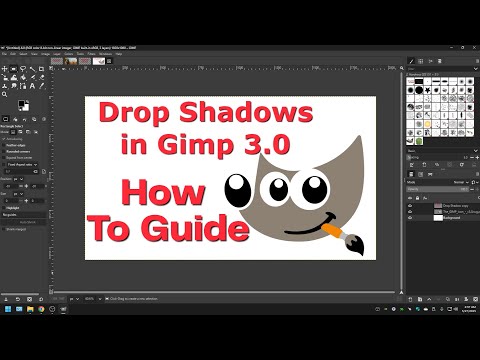Open Google Chrome from the taskbar
Viewport: 480px width, 360px height.
point(41,309)
